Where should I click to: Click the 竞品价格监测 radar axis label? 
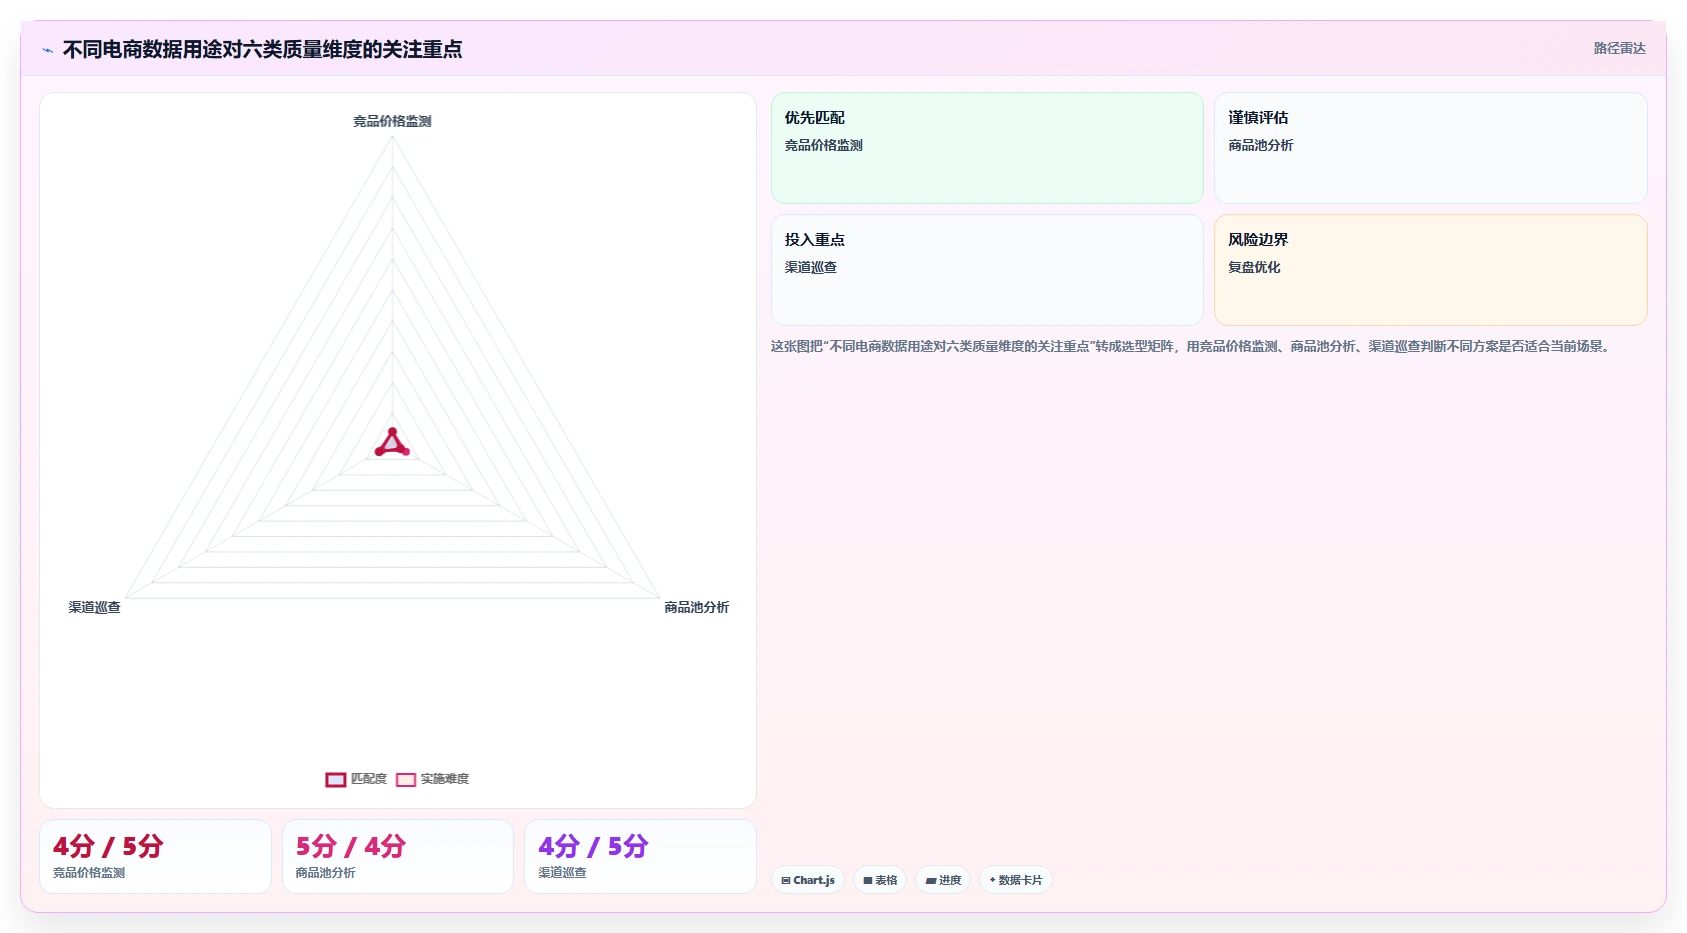[x=392, y=121]
